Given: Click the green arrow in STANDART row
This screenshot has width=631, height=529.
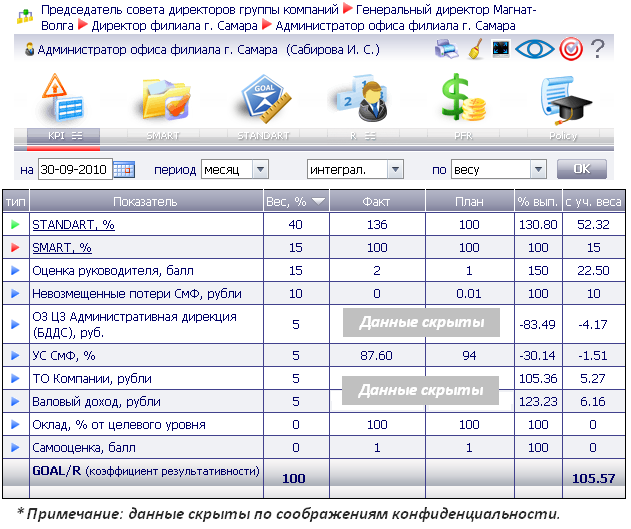Looking at the screenshot, I should (x=15, y=224).
